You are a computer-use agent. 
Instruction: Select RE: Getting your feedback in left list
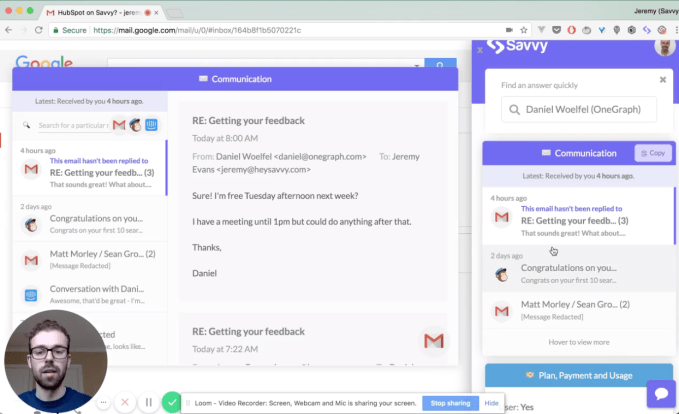pyautogui.click(x=90, y=168)
